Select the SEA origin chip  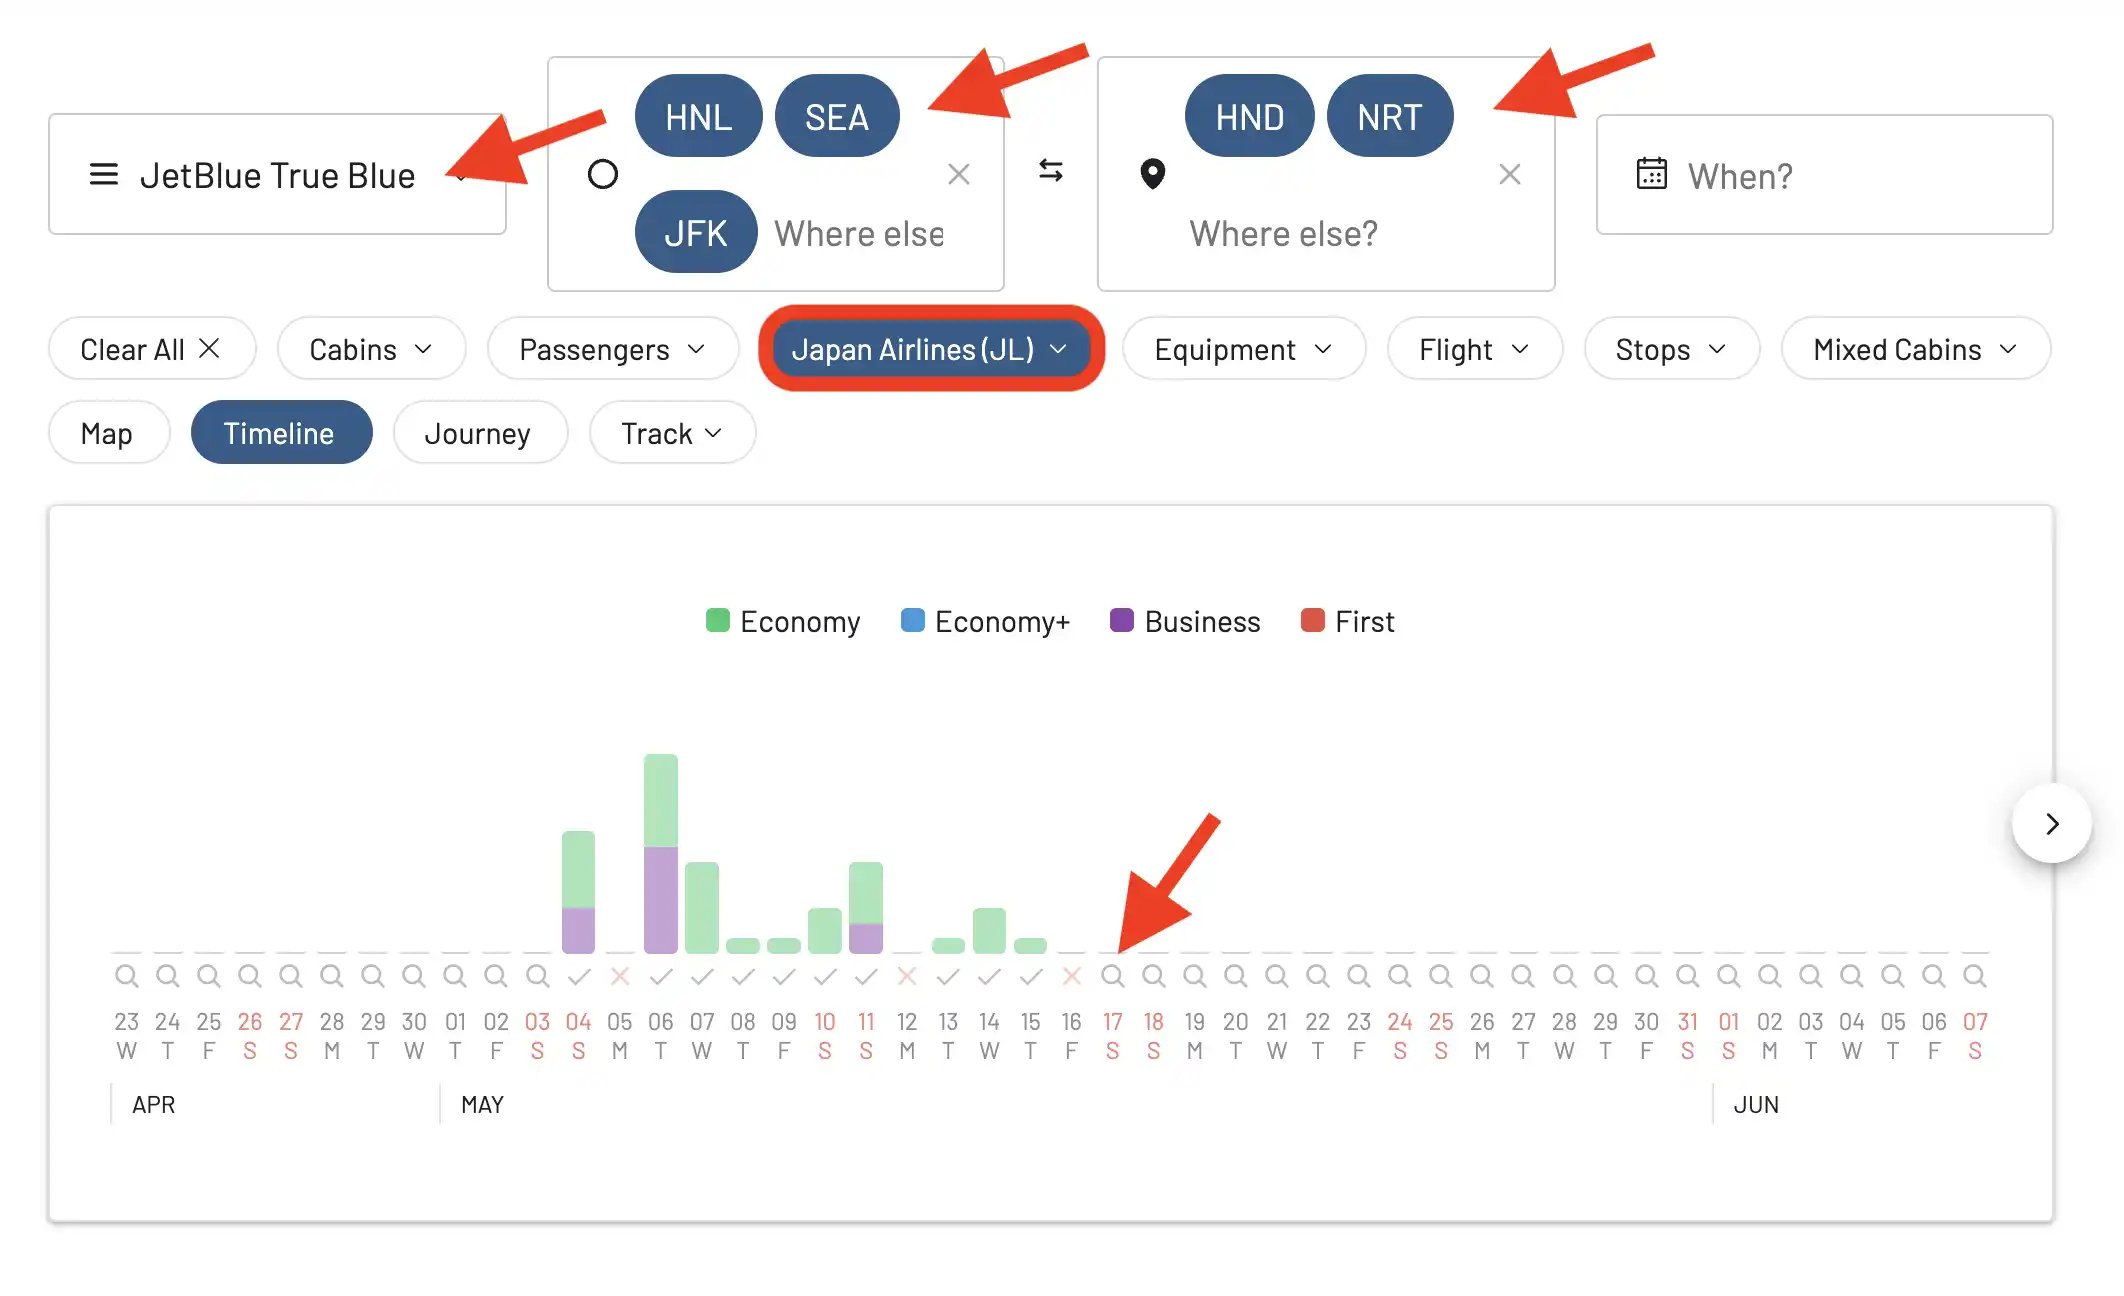(837, 116)
